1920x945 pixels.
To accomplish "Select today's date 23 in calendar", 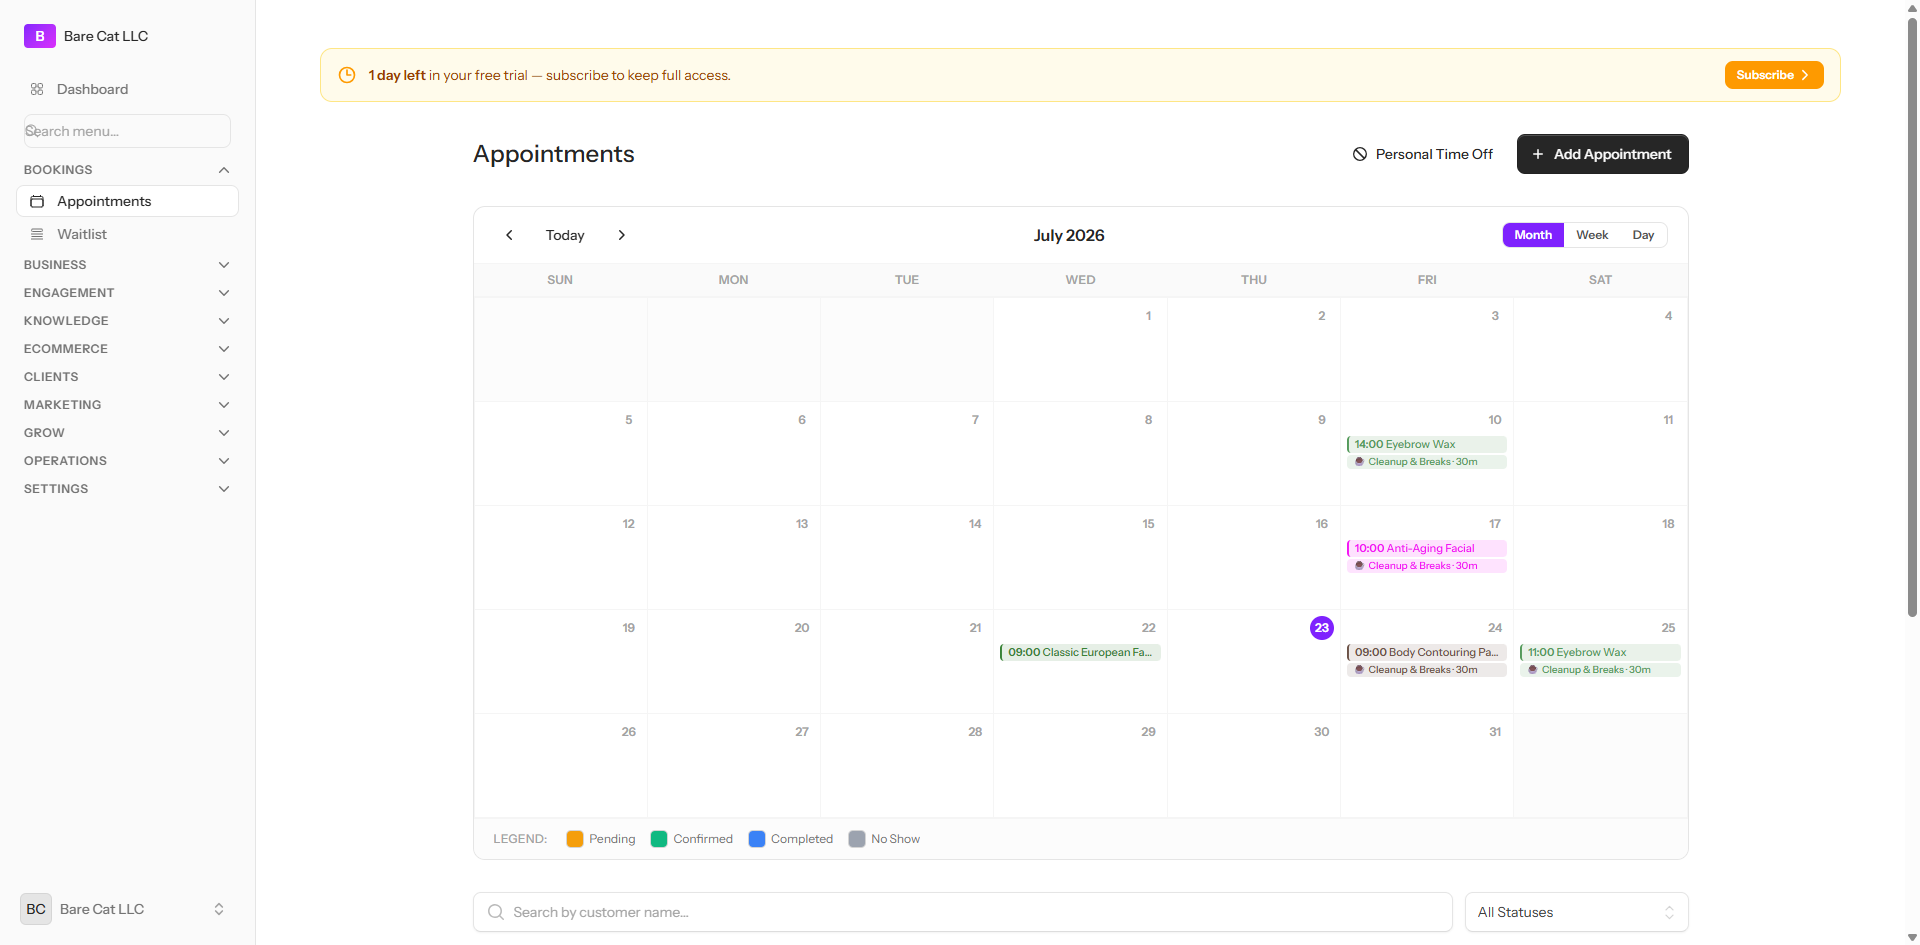I will (1322, 628).
